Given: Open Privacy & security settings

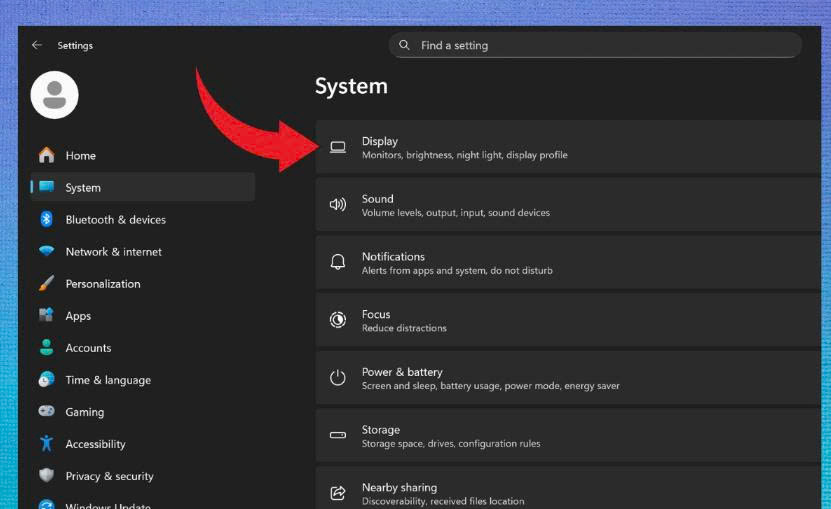Looking at the screenshot, I should pyautogui.click(x=143, y=476).
